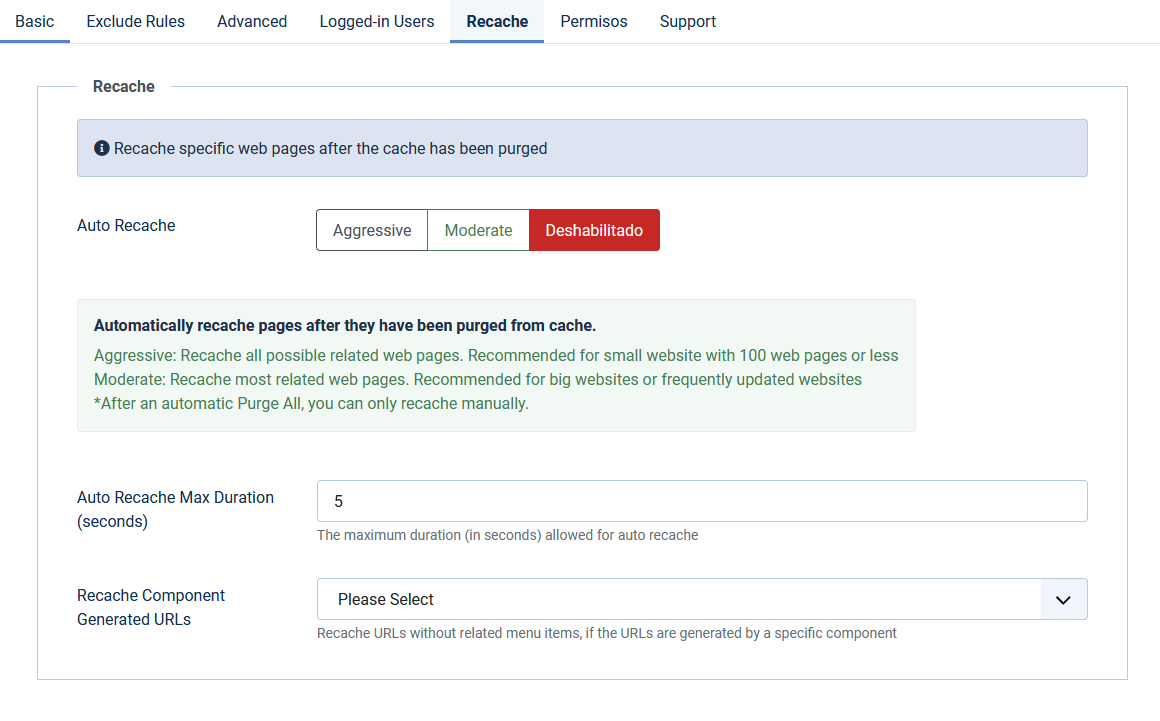Click the blue recache info banner text
Screen dimensions: 1160x721
[x=331, y=149]
